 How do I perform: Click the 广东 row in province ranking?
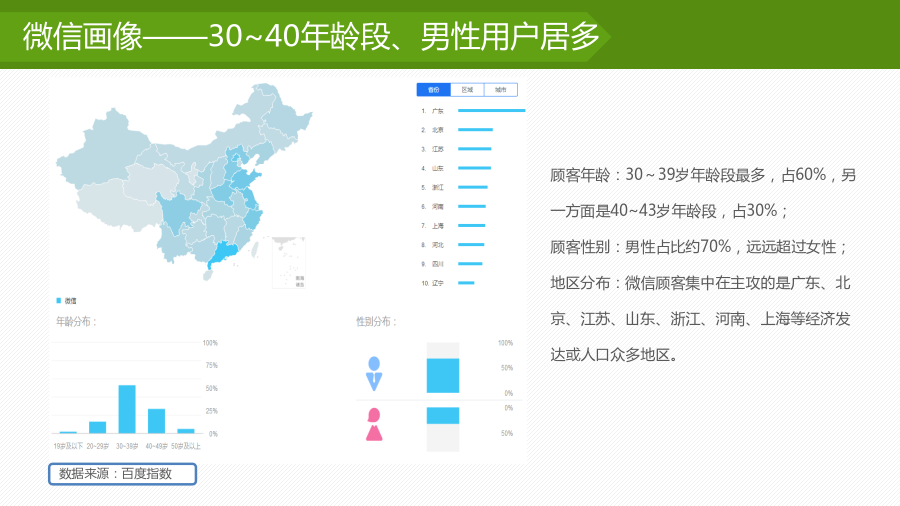tap(472, 111)
